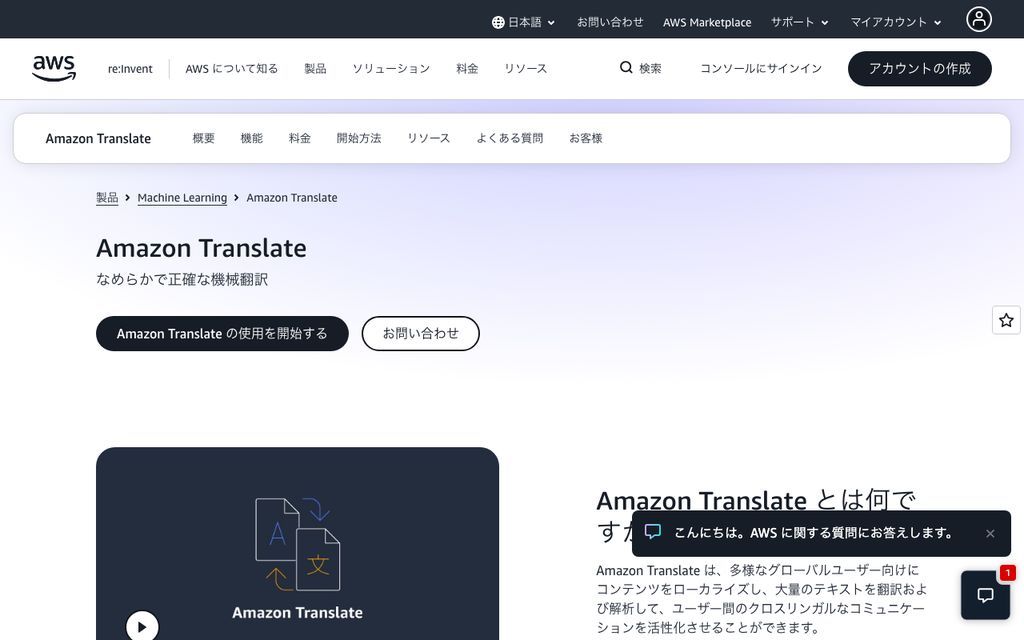Click the 製品 breadcrumb link

tap(107, 198)
